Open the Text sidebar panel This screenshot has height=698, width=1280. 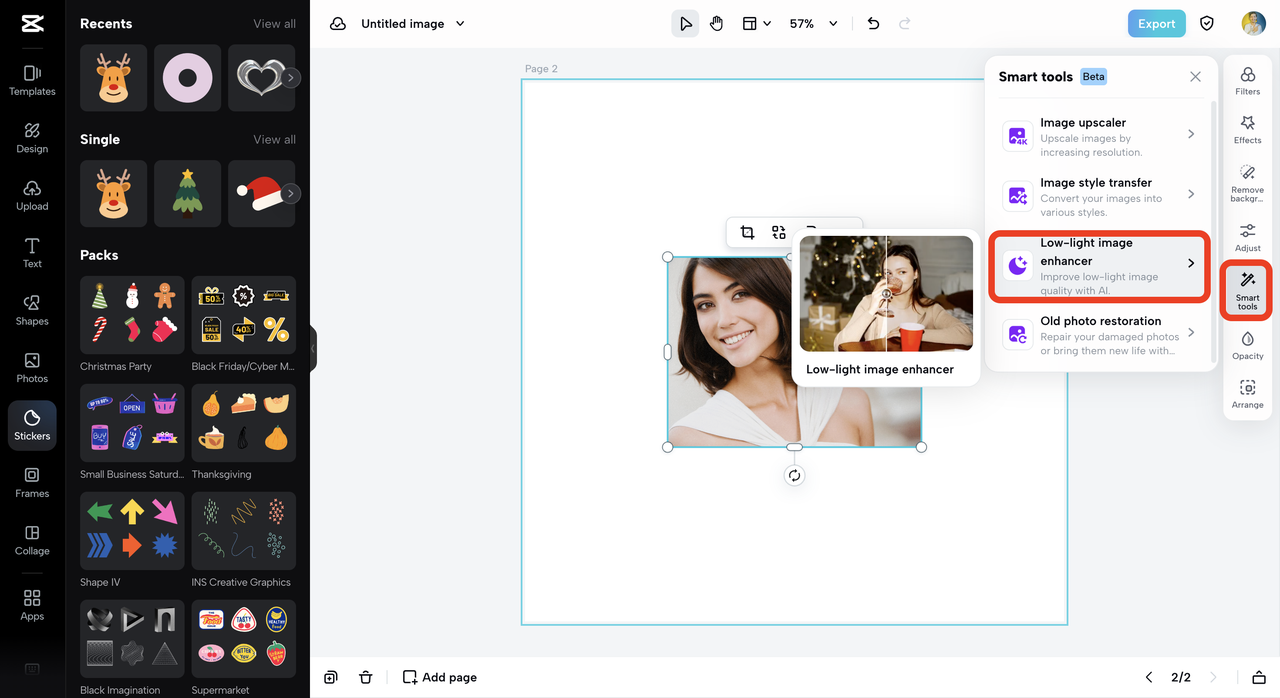32,253
